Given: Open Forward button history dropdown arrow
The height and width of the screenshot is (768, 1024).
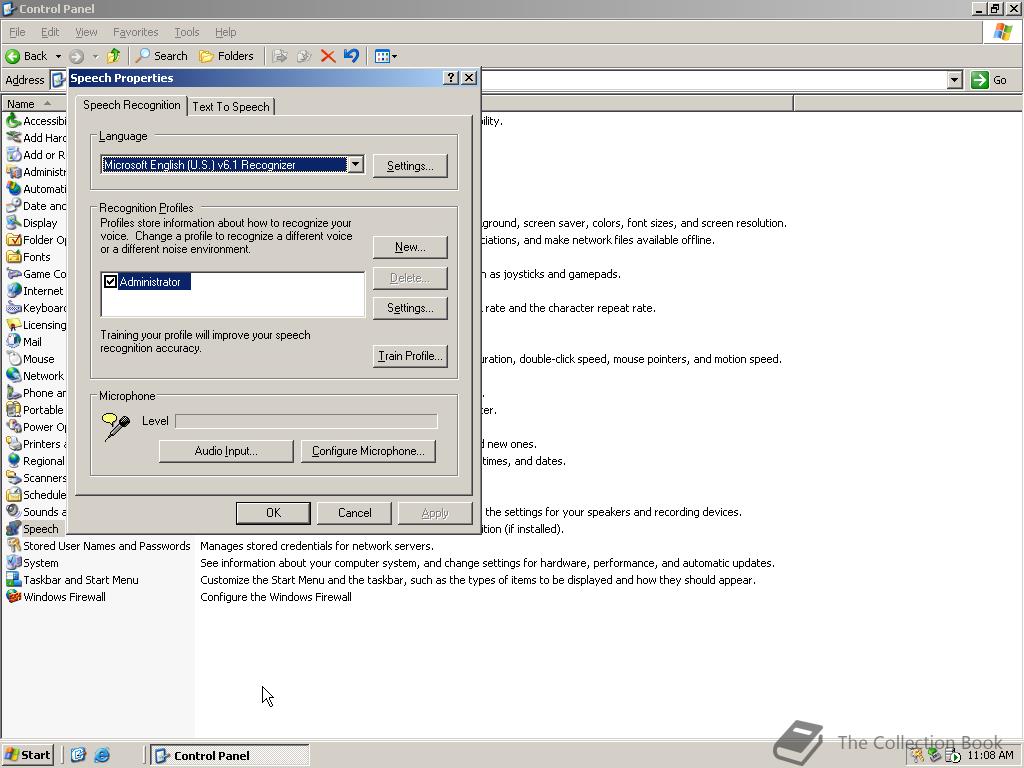Looking at the screenshot, I should coord(95,56).
